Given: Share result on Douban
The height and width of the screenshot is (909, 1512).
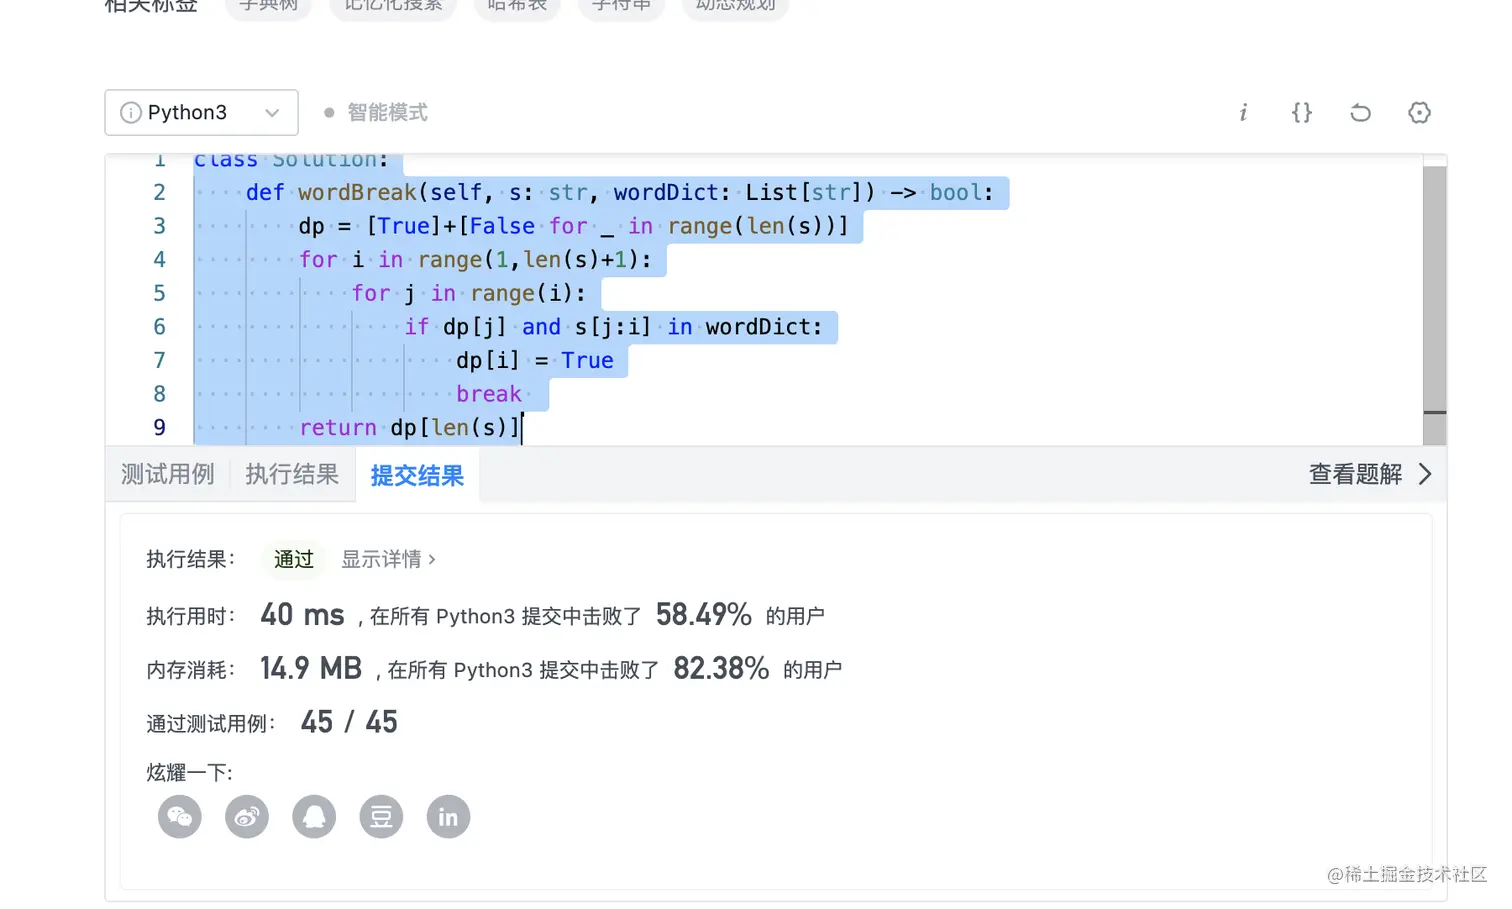Looking at the screenshot, I should click(381, 817).
